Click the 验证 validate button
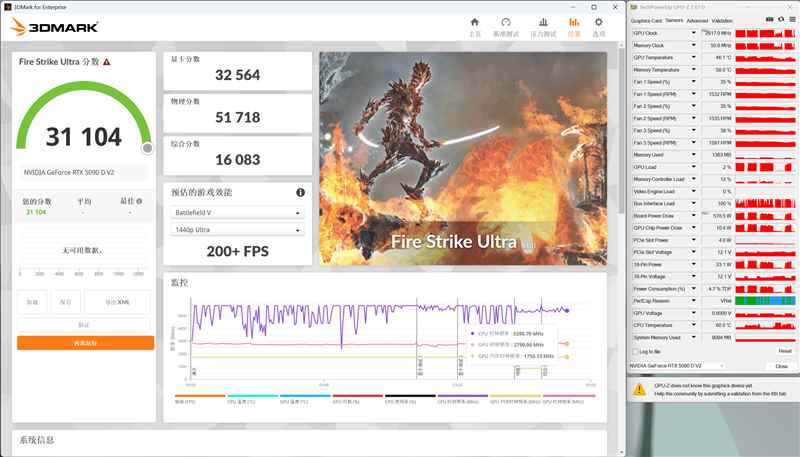The height and width of the screenshot is (457, 800). (x=84, y=324)
